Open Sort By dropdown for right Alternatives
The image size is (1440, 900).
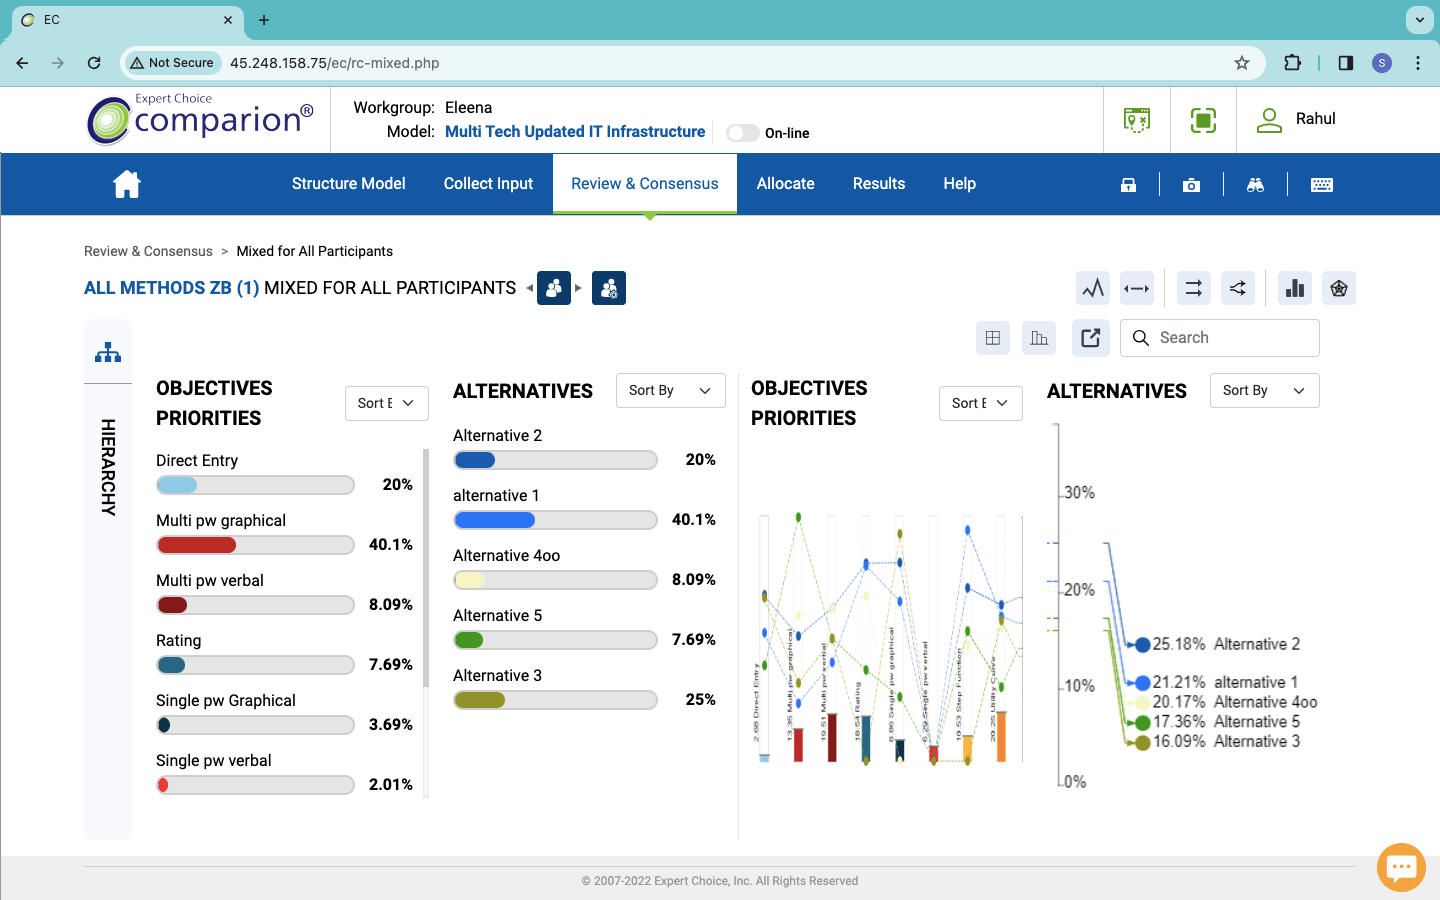(x=1264, y=391)
